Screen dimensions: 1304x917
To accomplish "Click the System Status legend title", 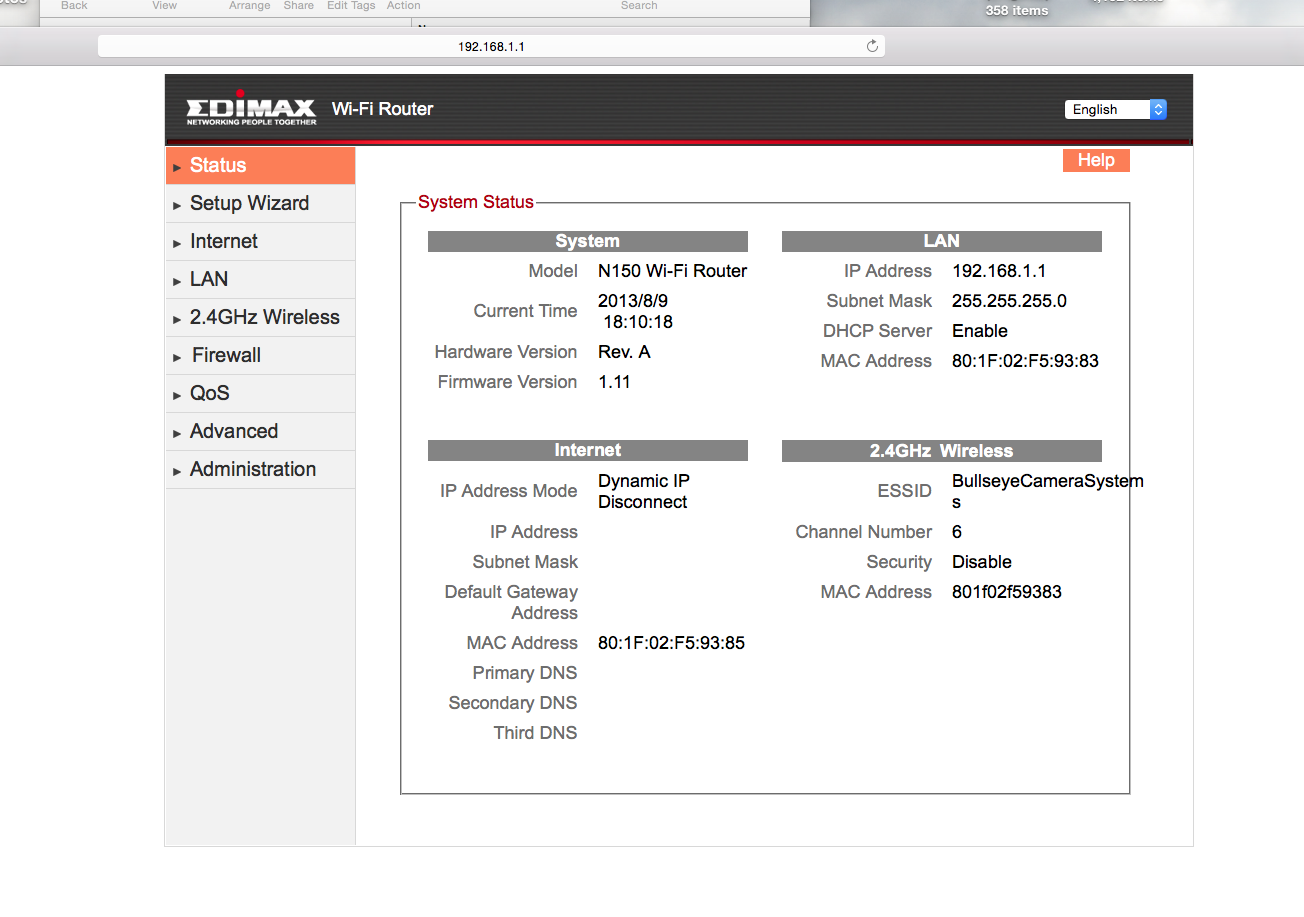I will pos(476,202).
